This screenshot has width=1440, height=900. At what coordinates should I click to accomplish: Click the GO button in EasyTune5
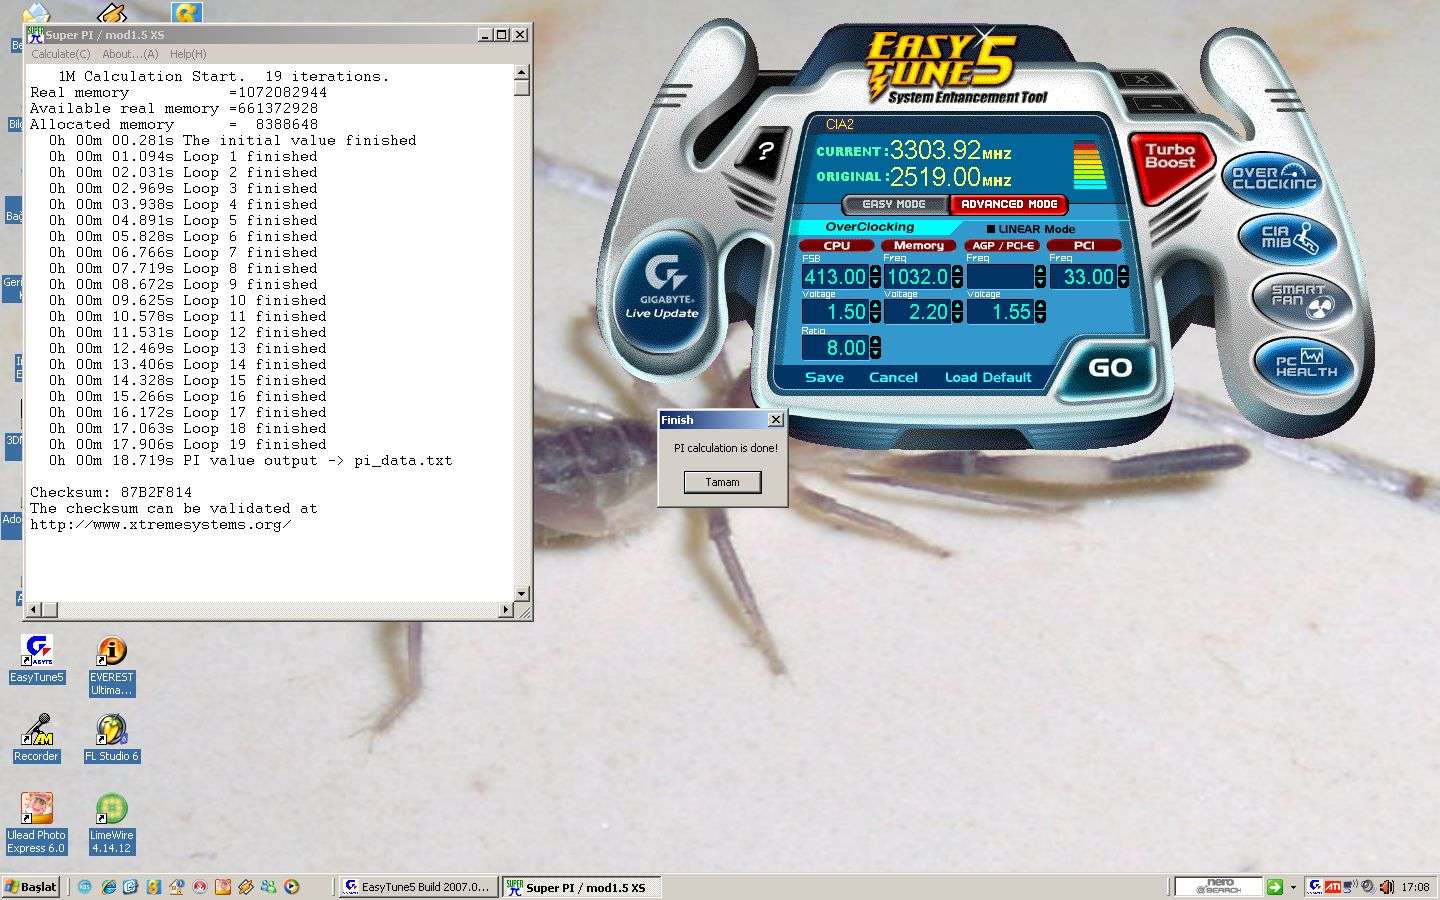[1110, 368]
